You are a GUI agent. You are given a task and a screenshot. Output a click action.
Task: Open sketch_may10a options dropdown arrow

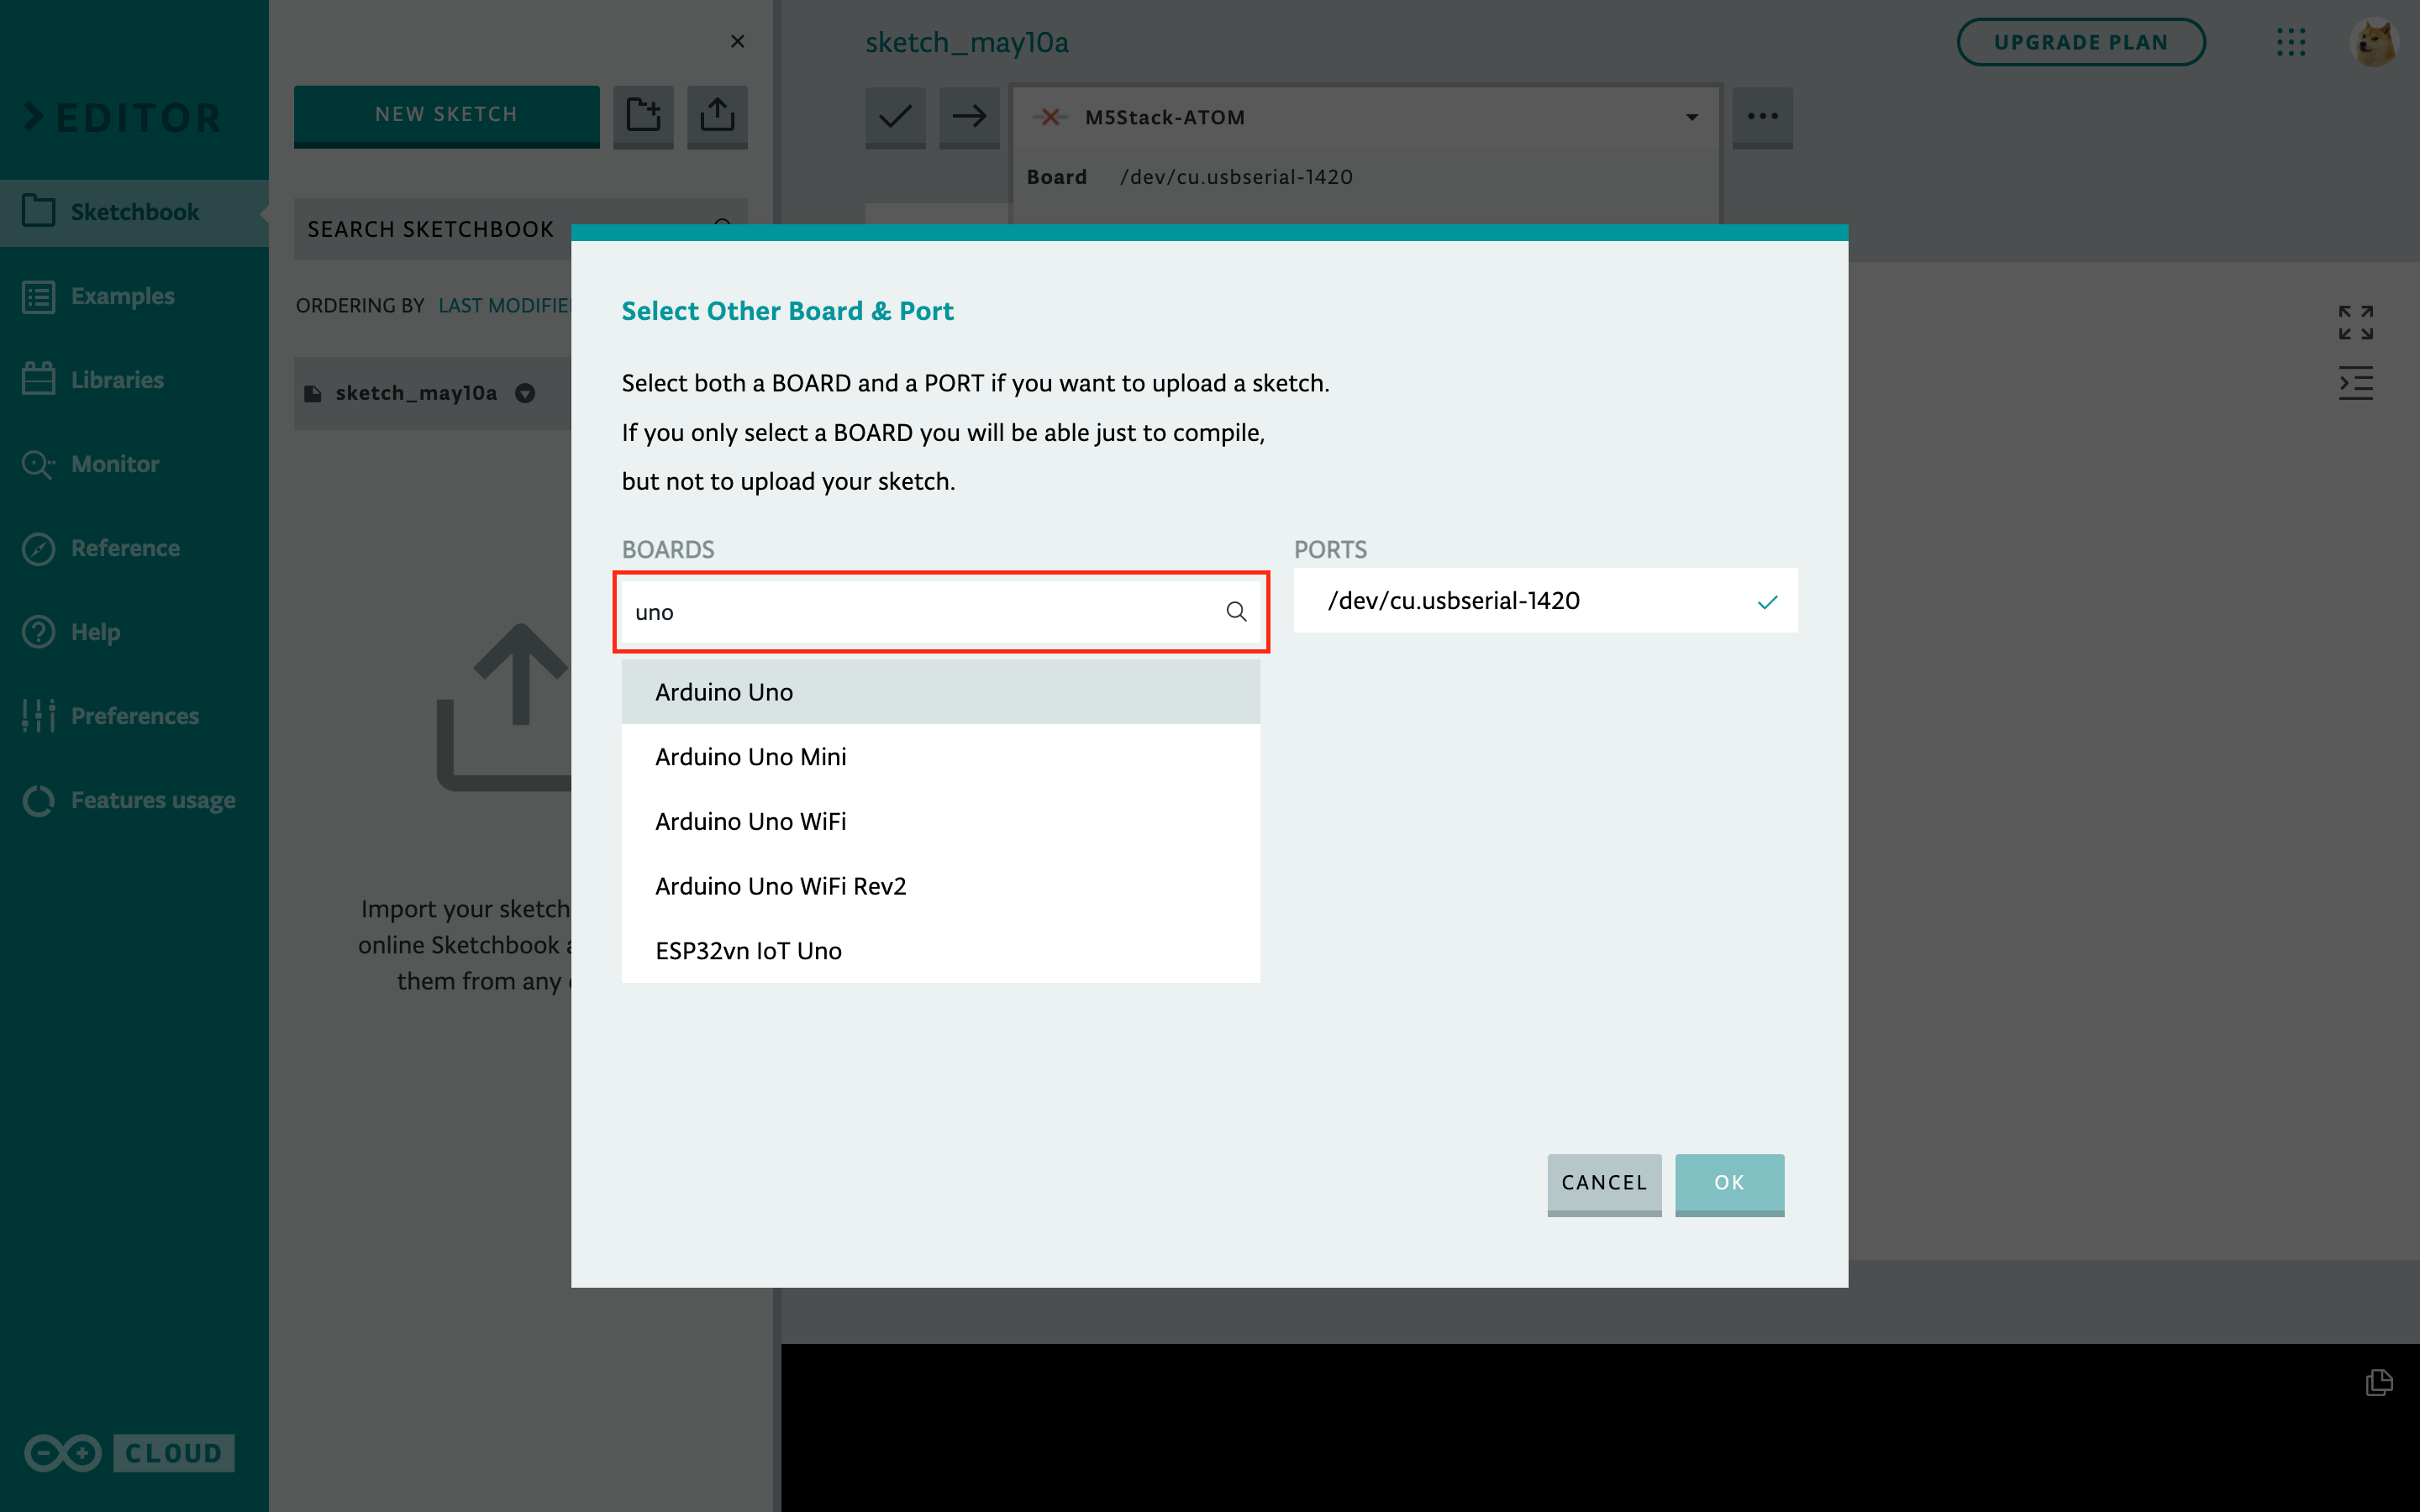pyautogui.click(x=525, y=393)
